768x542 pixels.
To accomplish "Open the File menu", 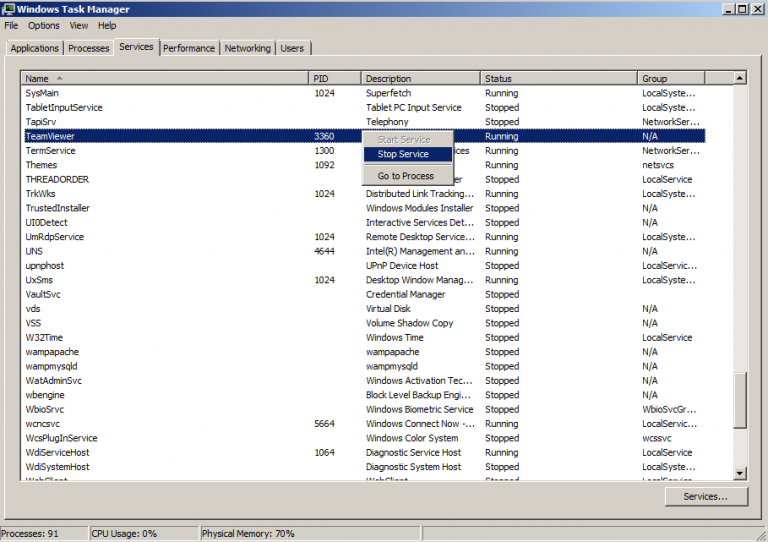I will (11, 25).
